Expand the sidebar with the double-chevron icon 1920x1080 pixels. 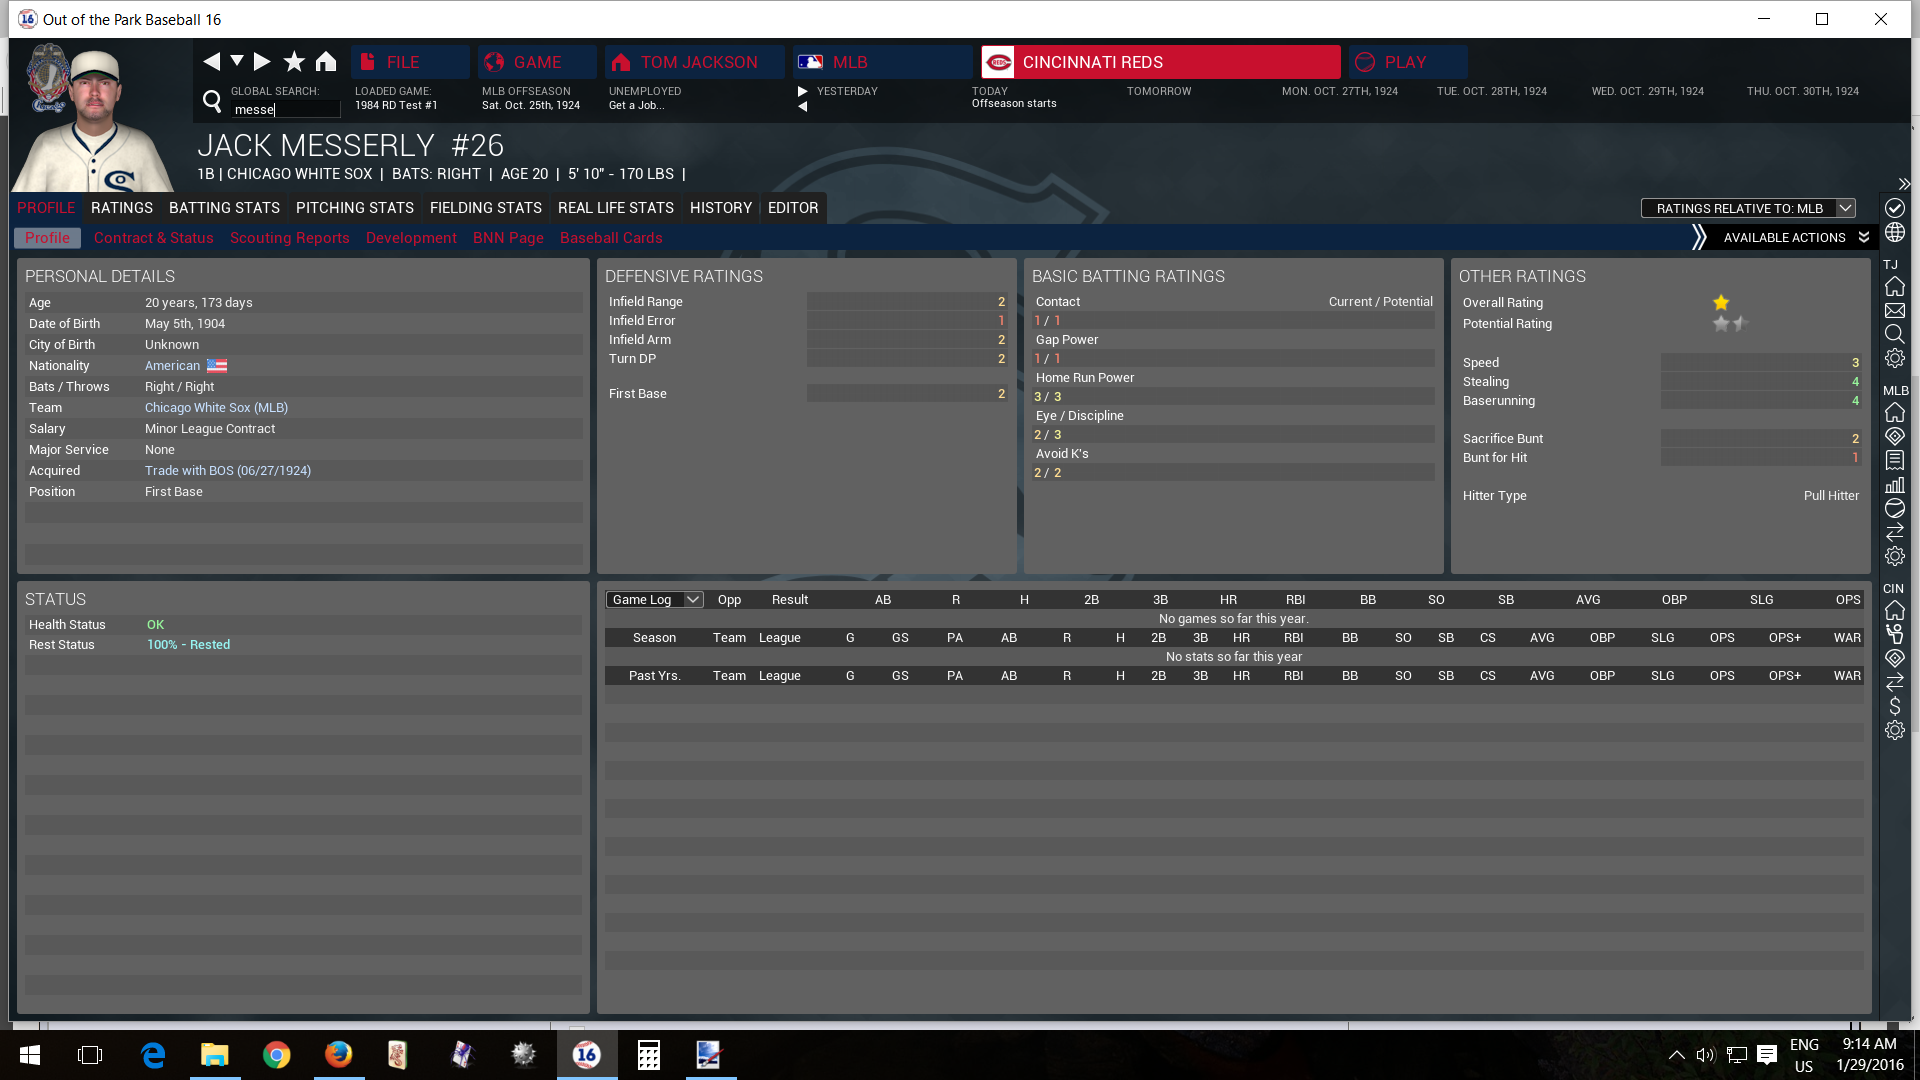[x=1904, y=184]
